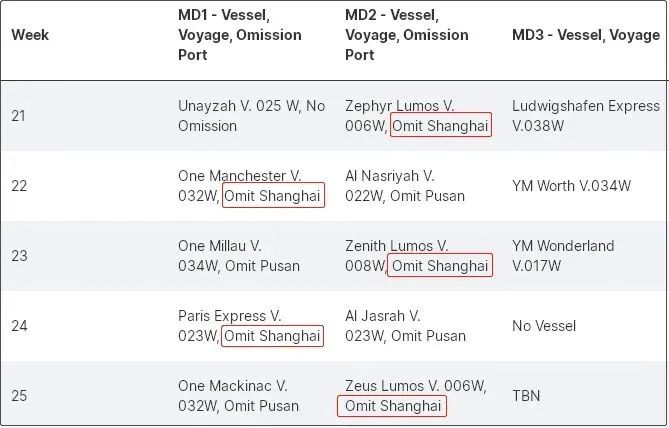The height and width of the screenshot is (428, 669).
Task: Click highlighted Omit Shanghai in Zeus Lumos cell
Action: click(392, 406)
